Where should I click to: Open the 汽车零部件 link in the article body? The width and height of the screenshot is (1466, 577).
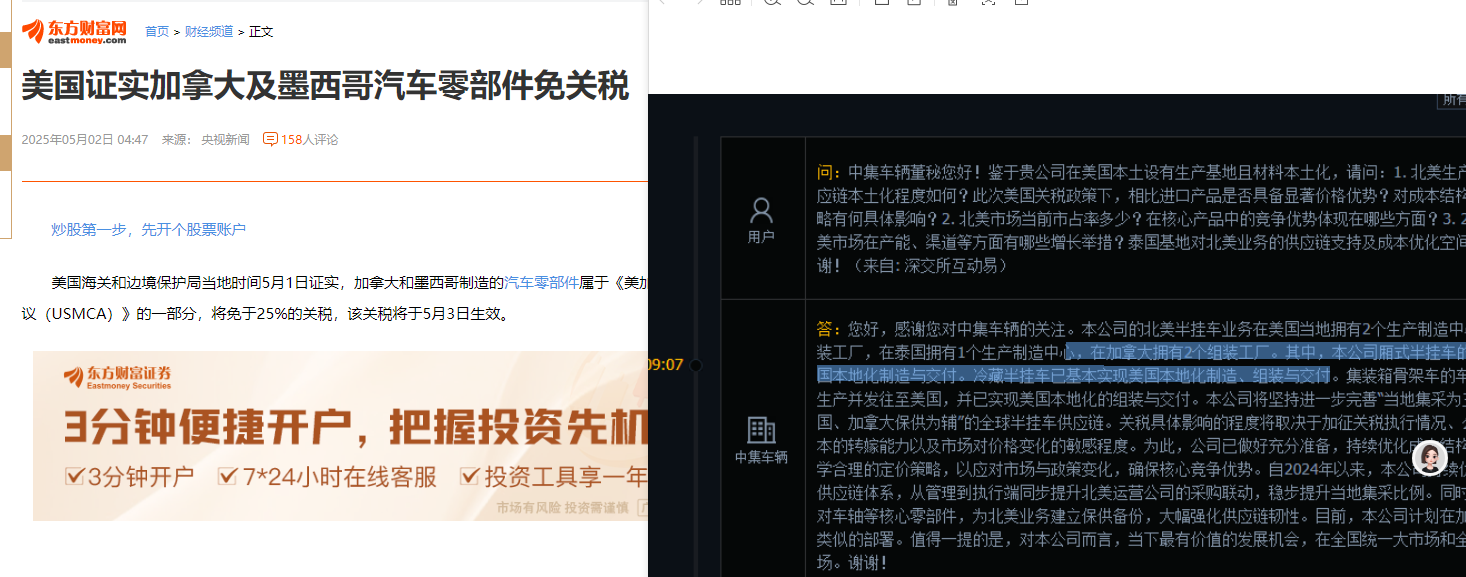(x=541, y=283)
